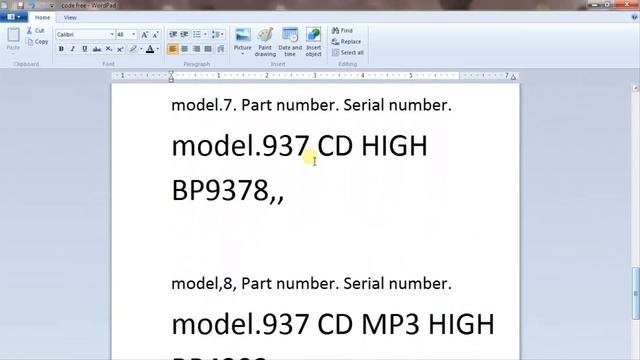Toggle superscript formatting
This screenshot has height=360, width=640.
120,49
